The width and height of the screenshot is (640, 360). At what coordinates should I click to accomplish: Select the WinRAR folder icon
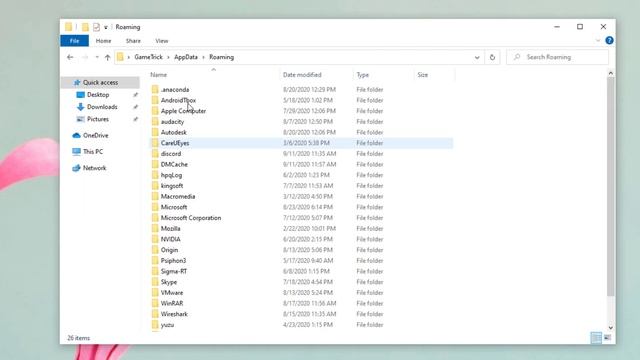155,303
